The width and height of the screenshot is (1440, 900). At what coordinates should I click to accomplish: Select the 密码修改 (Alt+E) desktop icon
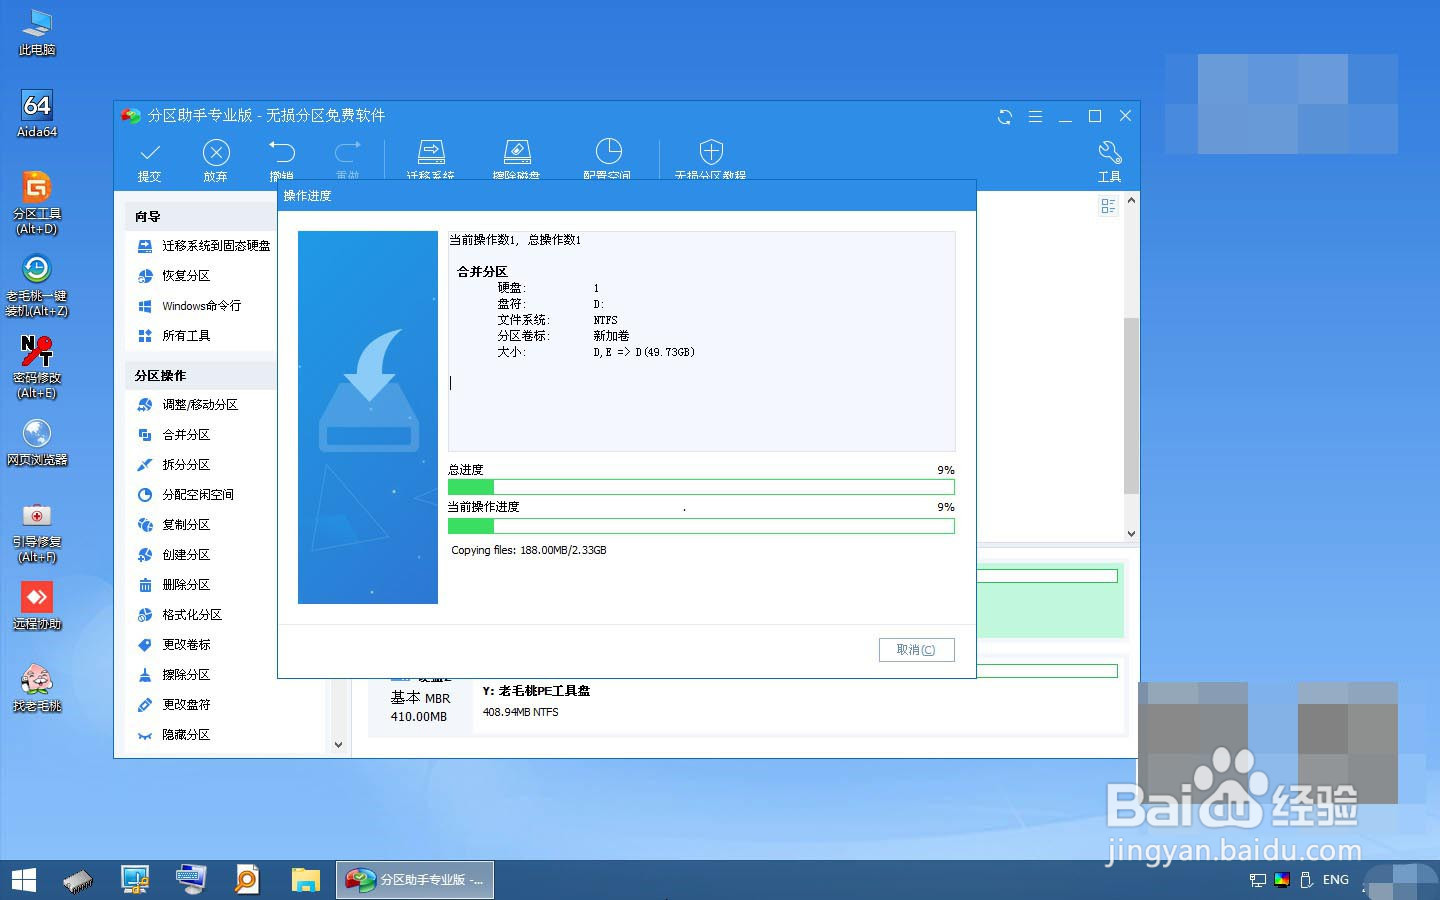(x=37, y=367)
